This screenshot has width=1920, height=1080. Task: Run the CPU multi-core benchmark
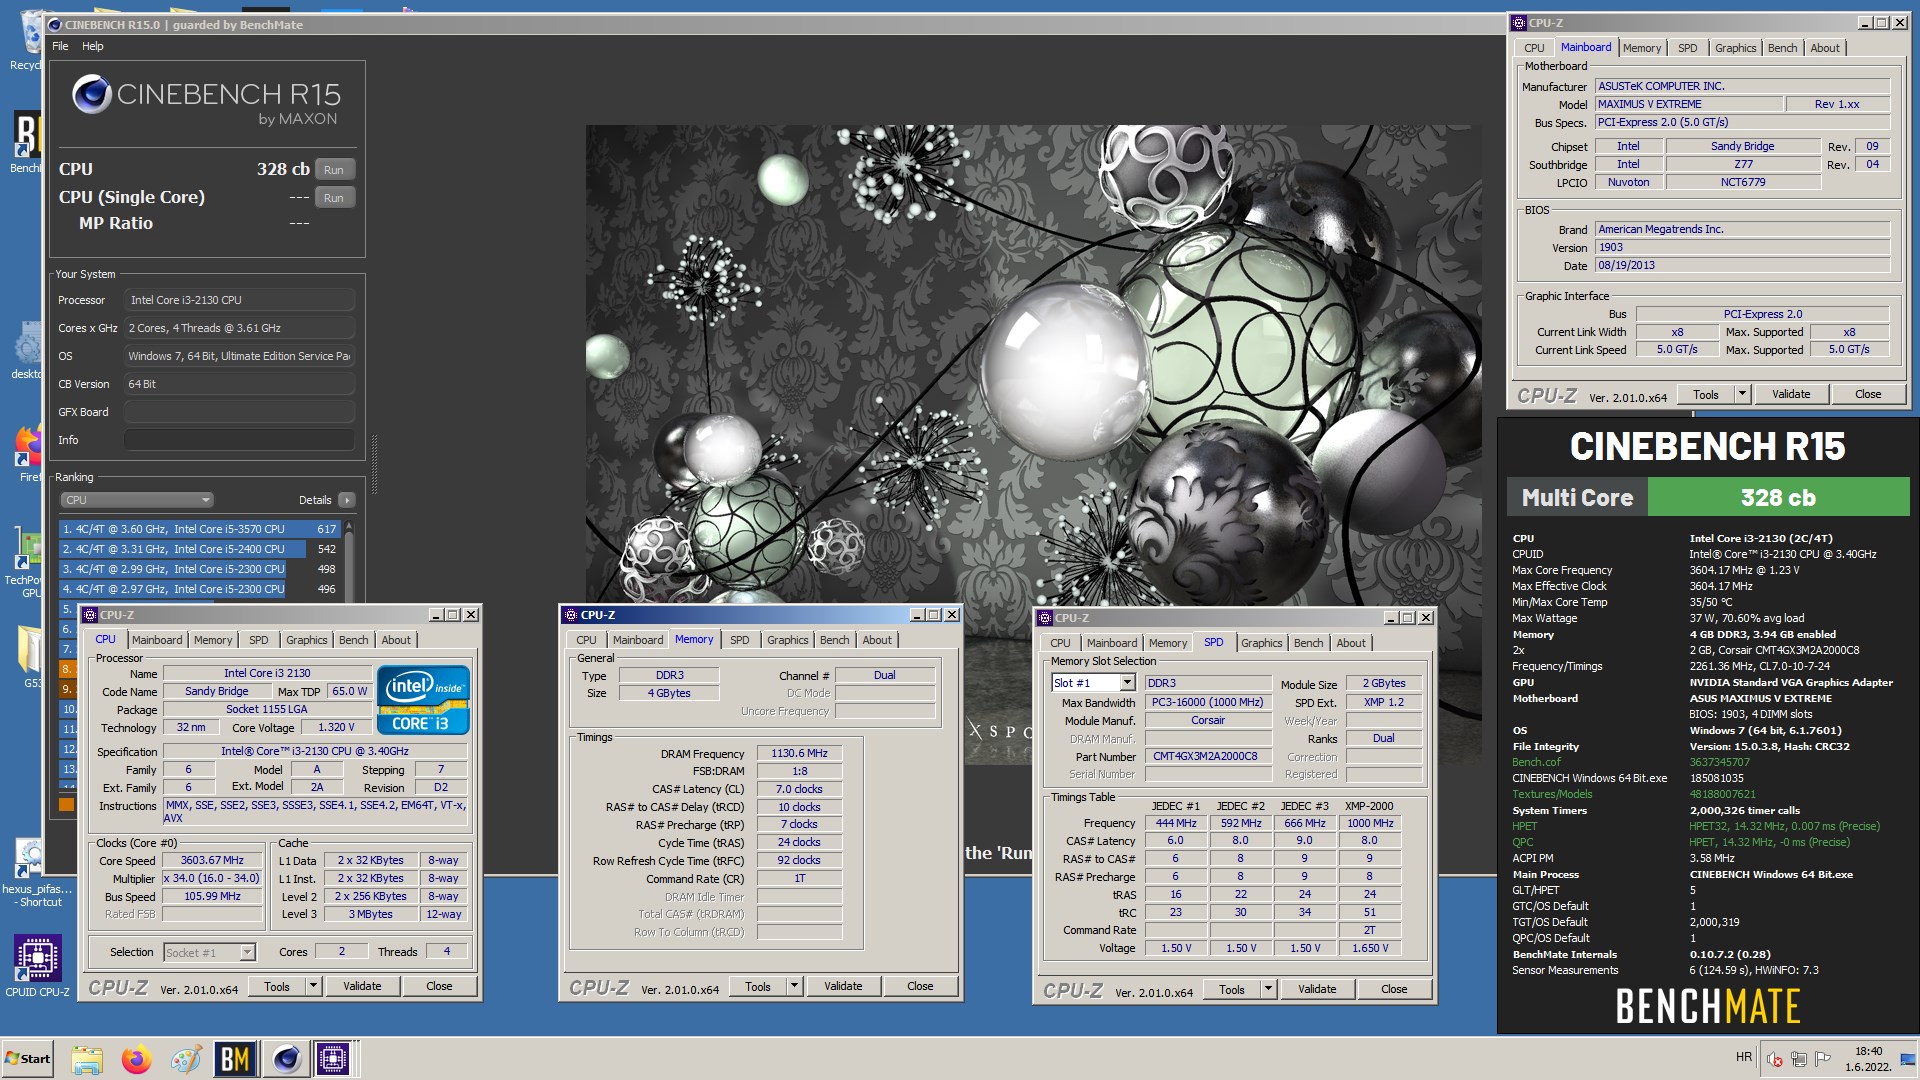pyautogui.click(x=334, y=170)
